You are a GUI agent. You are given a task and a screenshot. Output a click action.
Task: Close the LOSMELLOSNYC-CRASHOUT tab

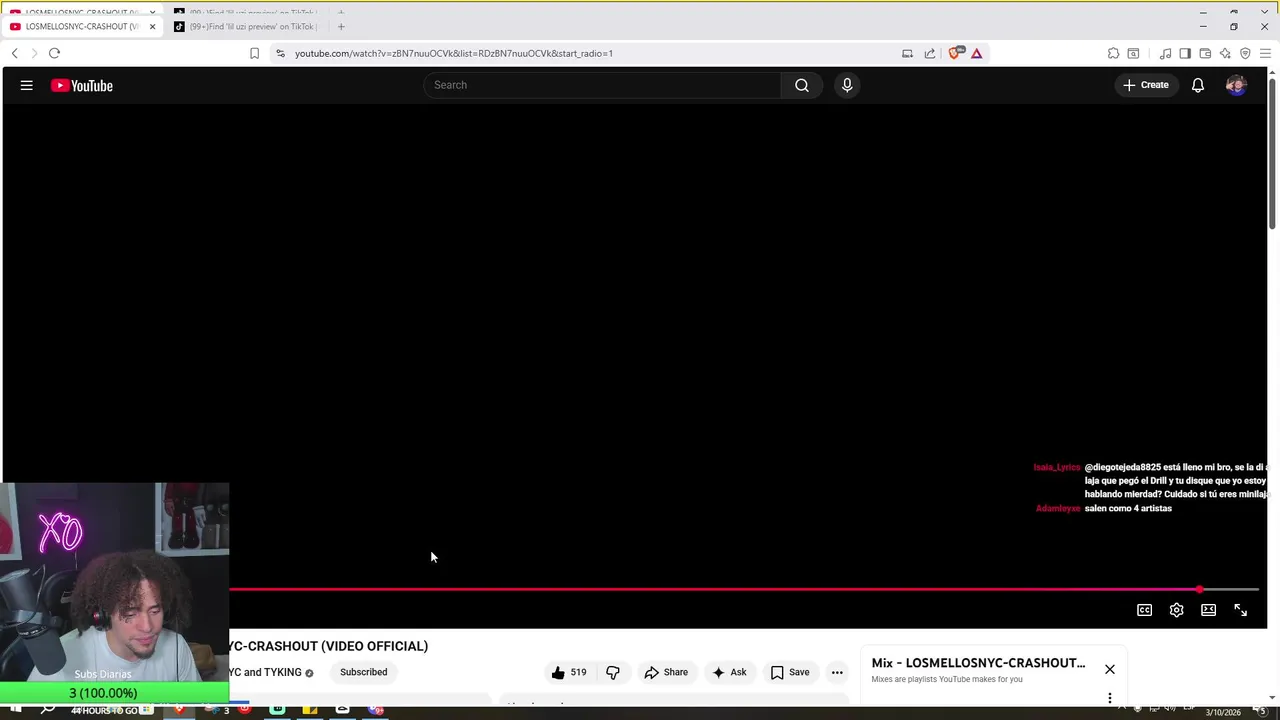pos(152,26)
